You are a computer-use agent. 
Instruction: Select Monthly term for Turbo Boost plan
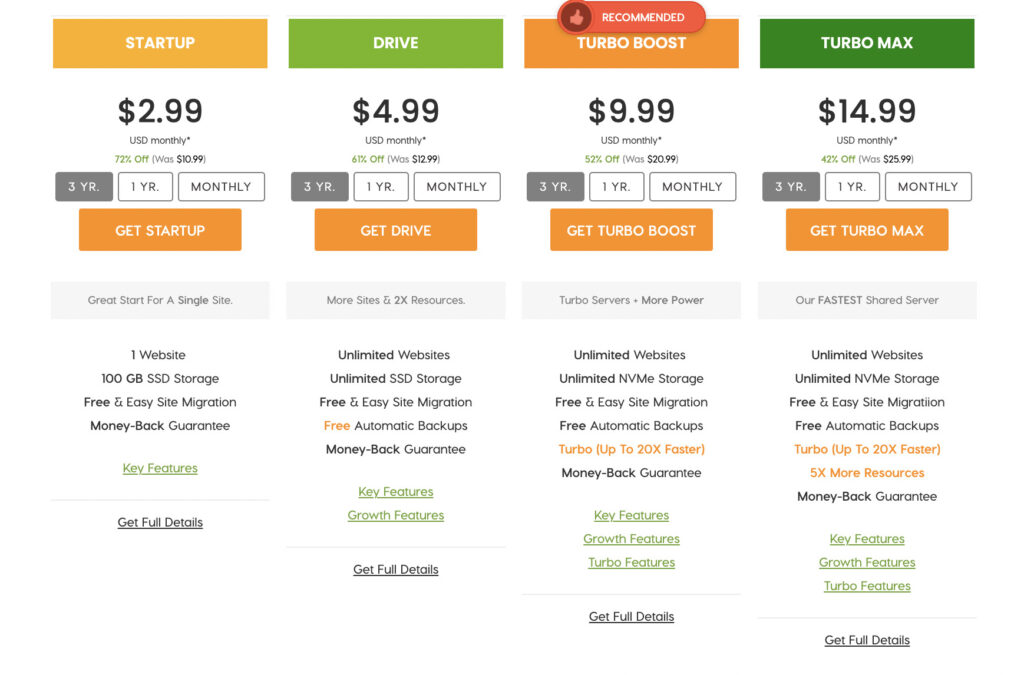click(693, 187)
